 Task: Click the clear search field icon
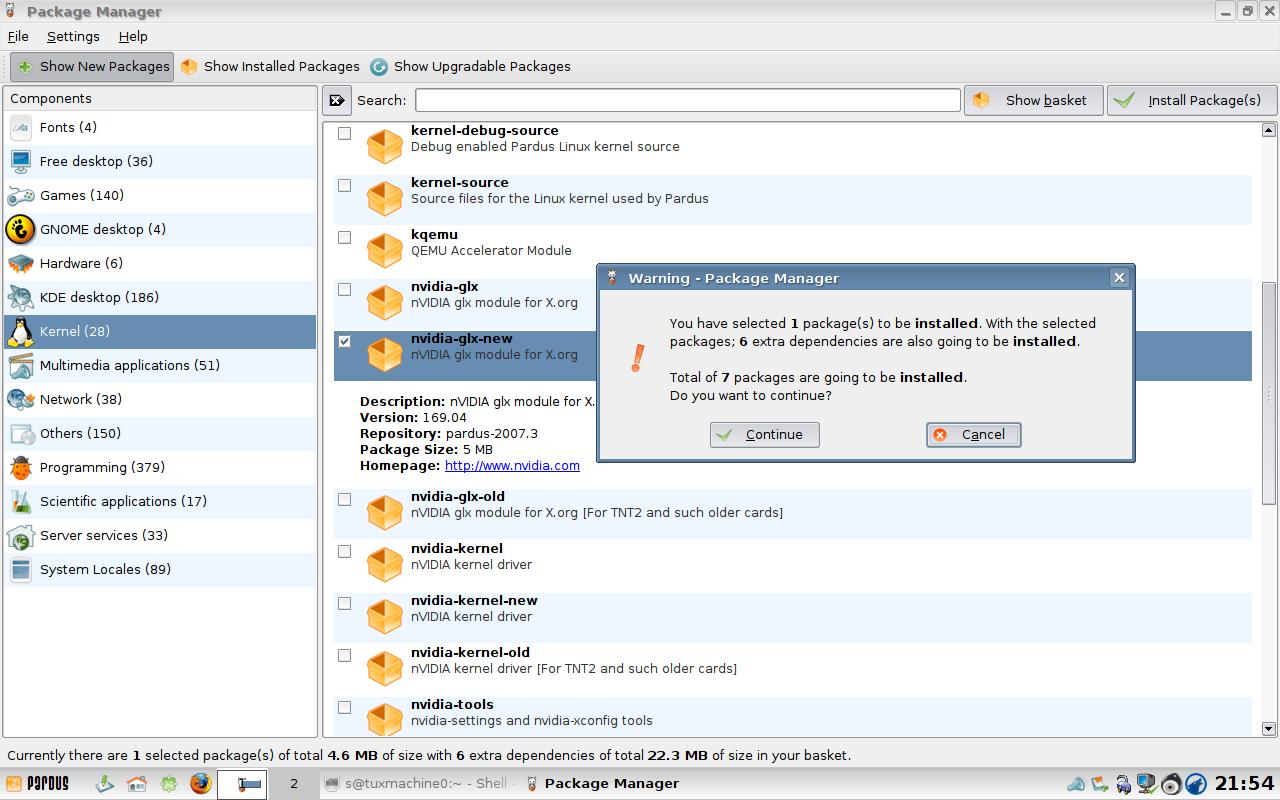click(337, 100)
